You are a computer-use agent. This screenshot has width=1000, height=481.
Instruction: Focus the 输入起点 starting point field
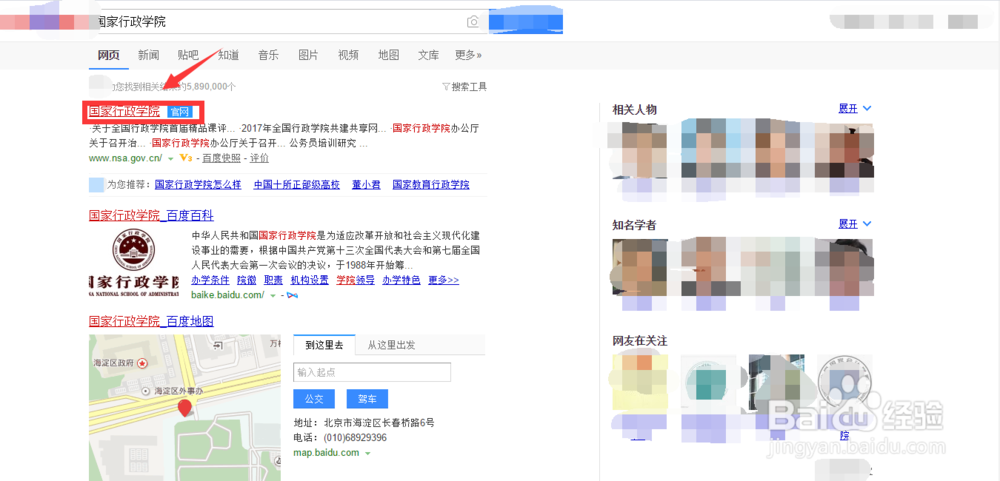click(x=372, y=372)
